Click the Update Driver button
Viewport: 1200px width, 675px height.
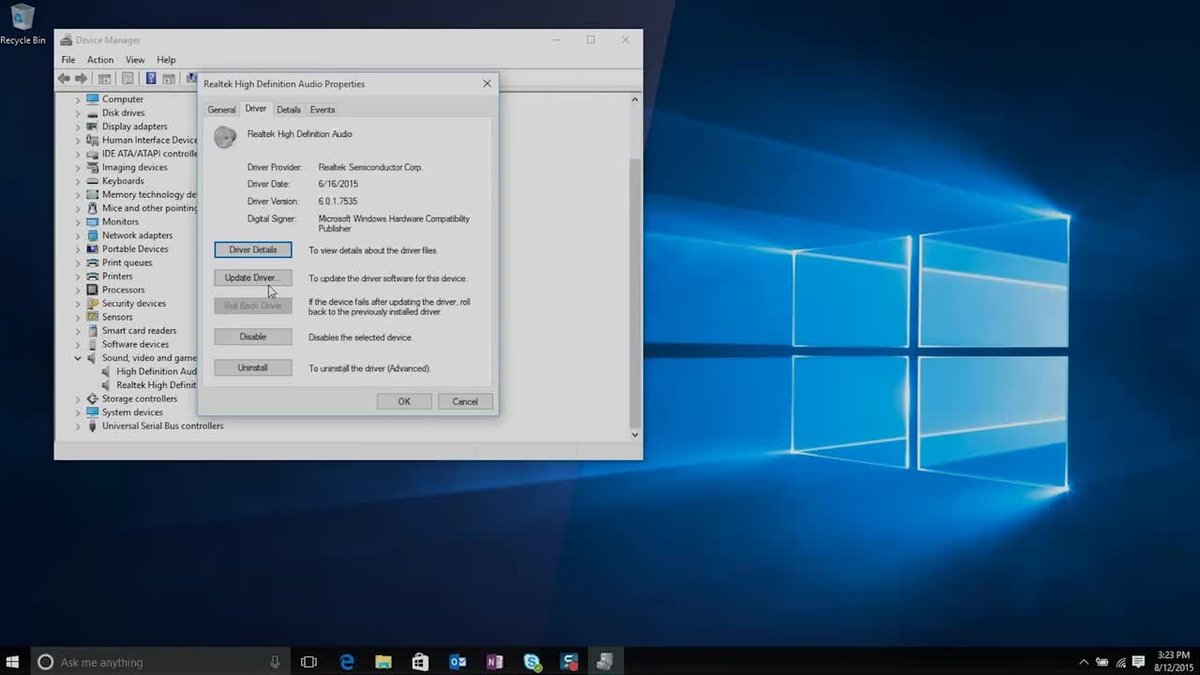click(x=252, y=277)
